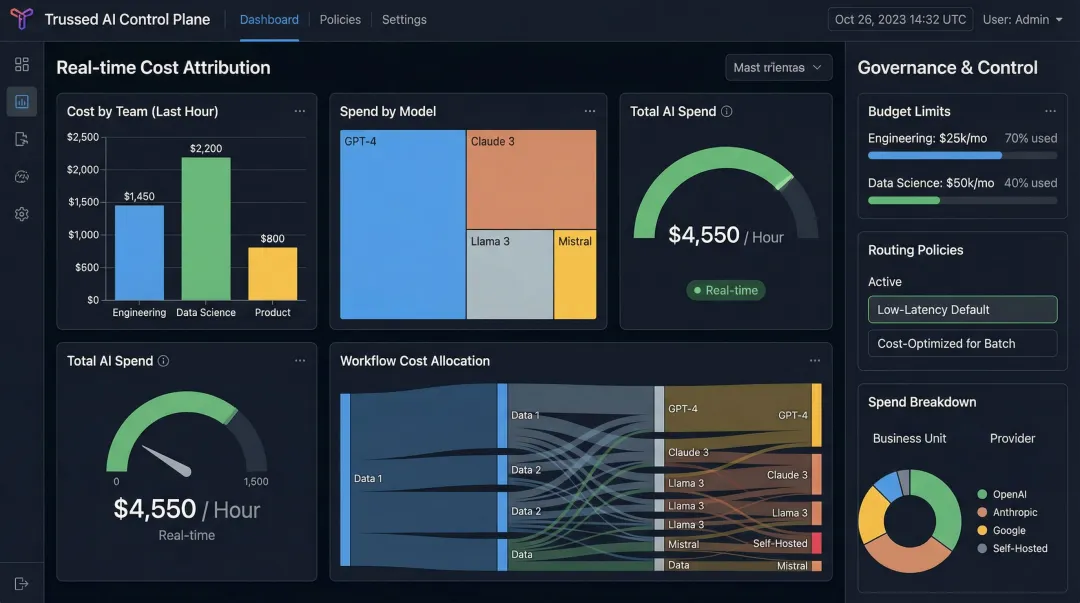The height and width of the screenshot is (603, 1080).
Task: Select the Low-Latency Default routing policy
Action: point(962,309)
